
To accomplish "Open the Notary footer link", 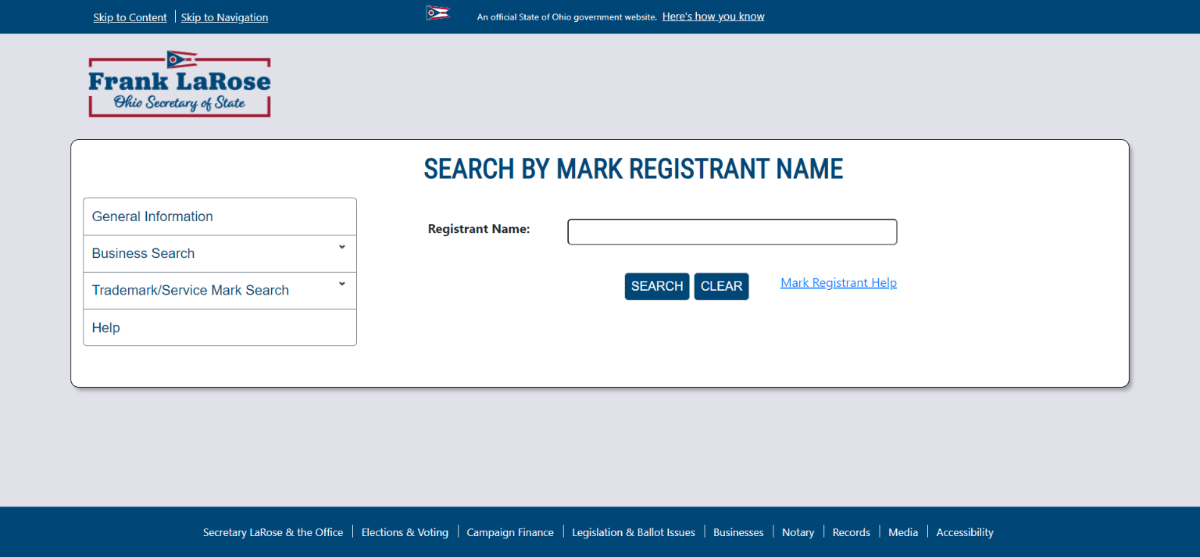I will click(x=798, y=532).
